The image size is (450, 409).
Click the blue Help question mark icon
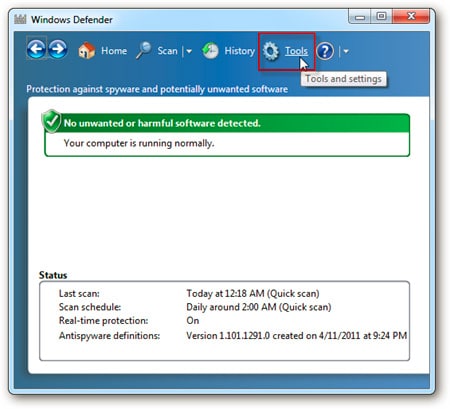coord(325,51)
